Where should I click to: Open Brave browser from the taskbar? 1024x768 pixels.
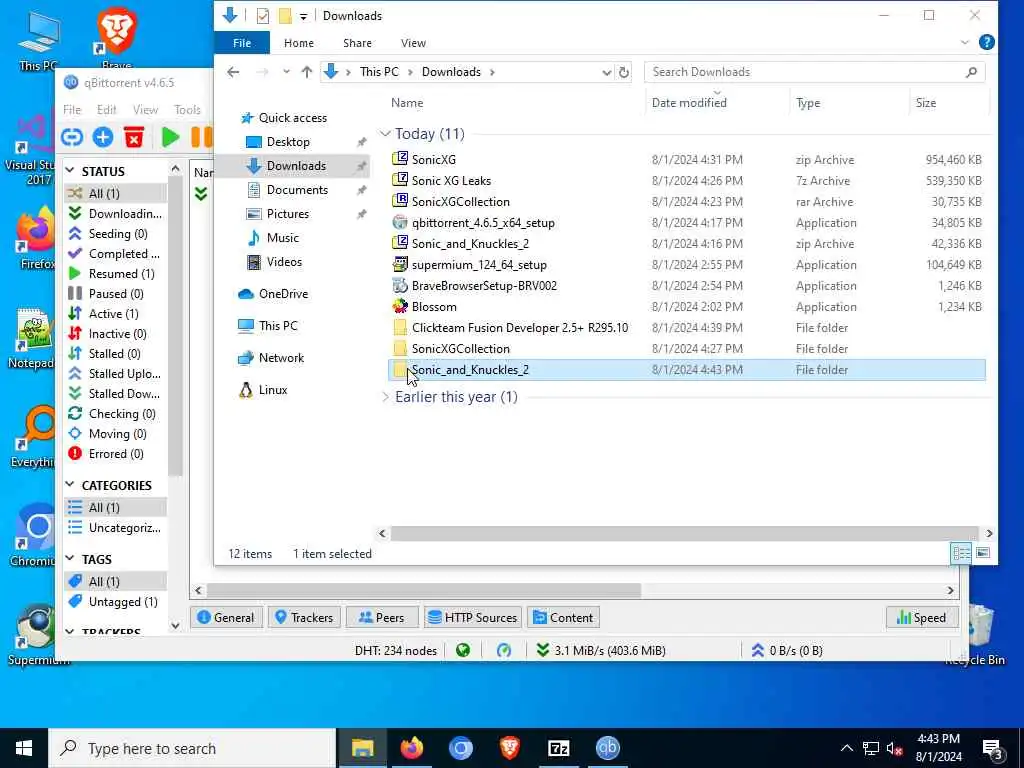pyautogui.click(x=509, y=748)
